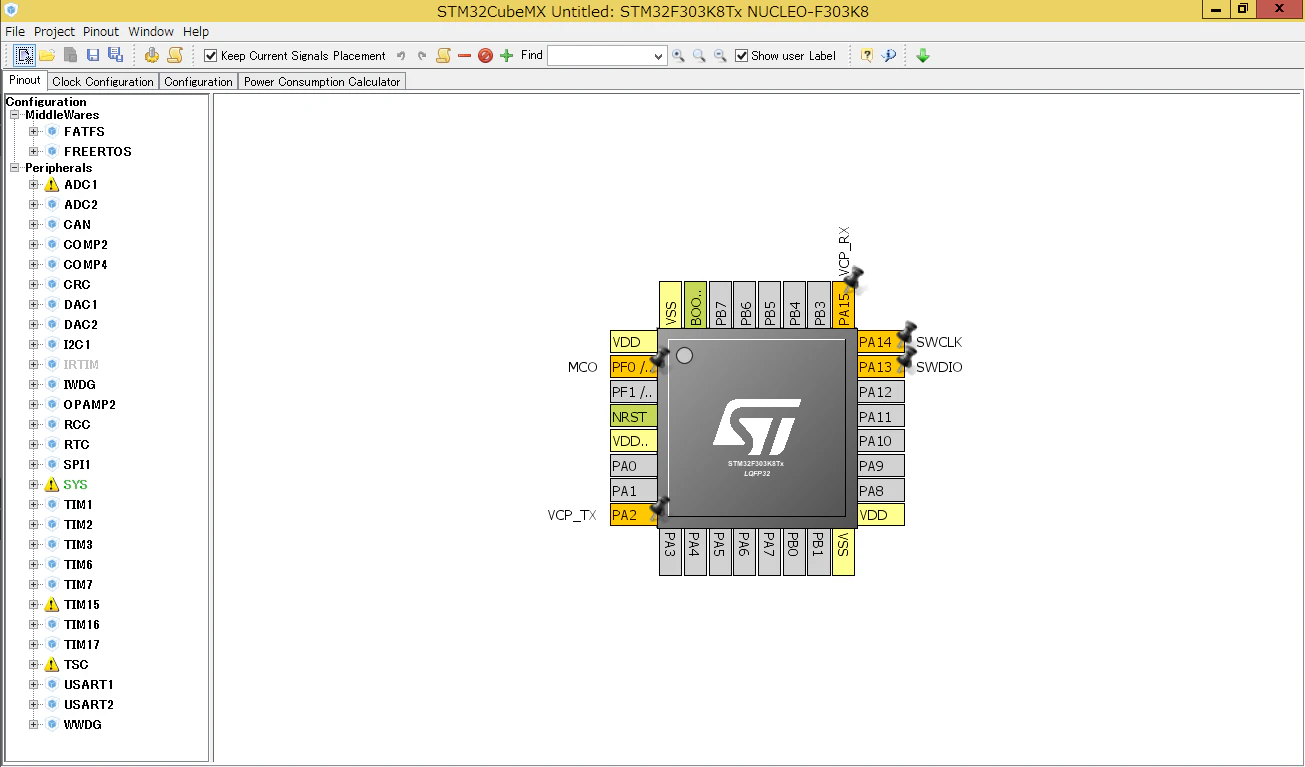Open the File menu
The image size is (1305, 767).
pyautogui.click(x=15, y=32)
